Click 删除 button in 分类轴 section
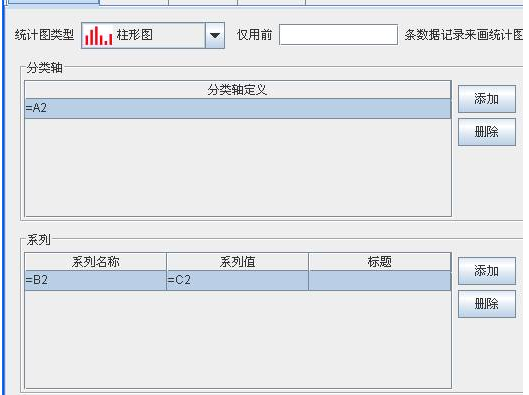This screenshot has width=529, height=395. click(x=486, y=132)
